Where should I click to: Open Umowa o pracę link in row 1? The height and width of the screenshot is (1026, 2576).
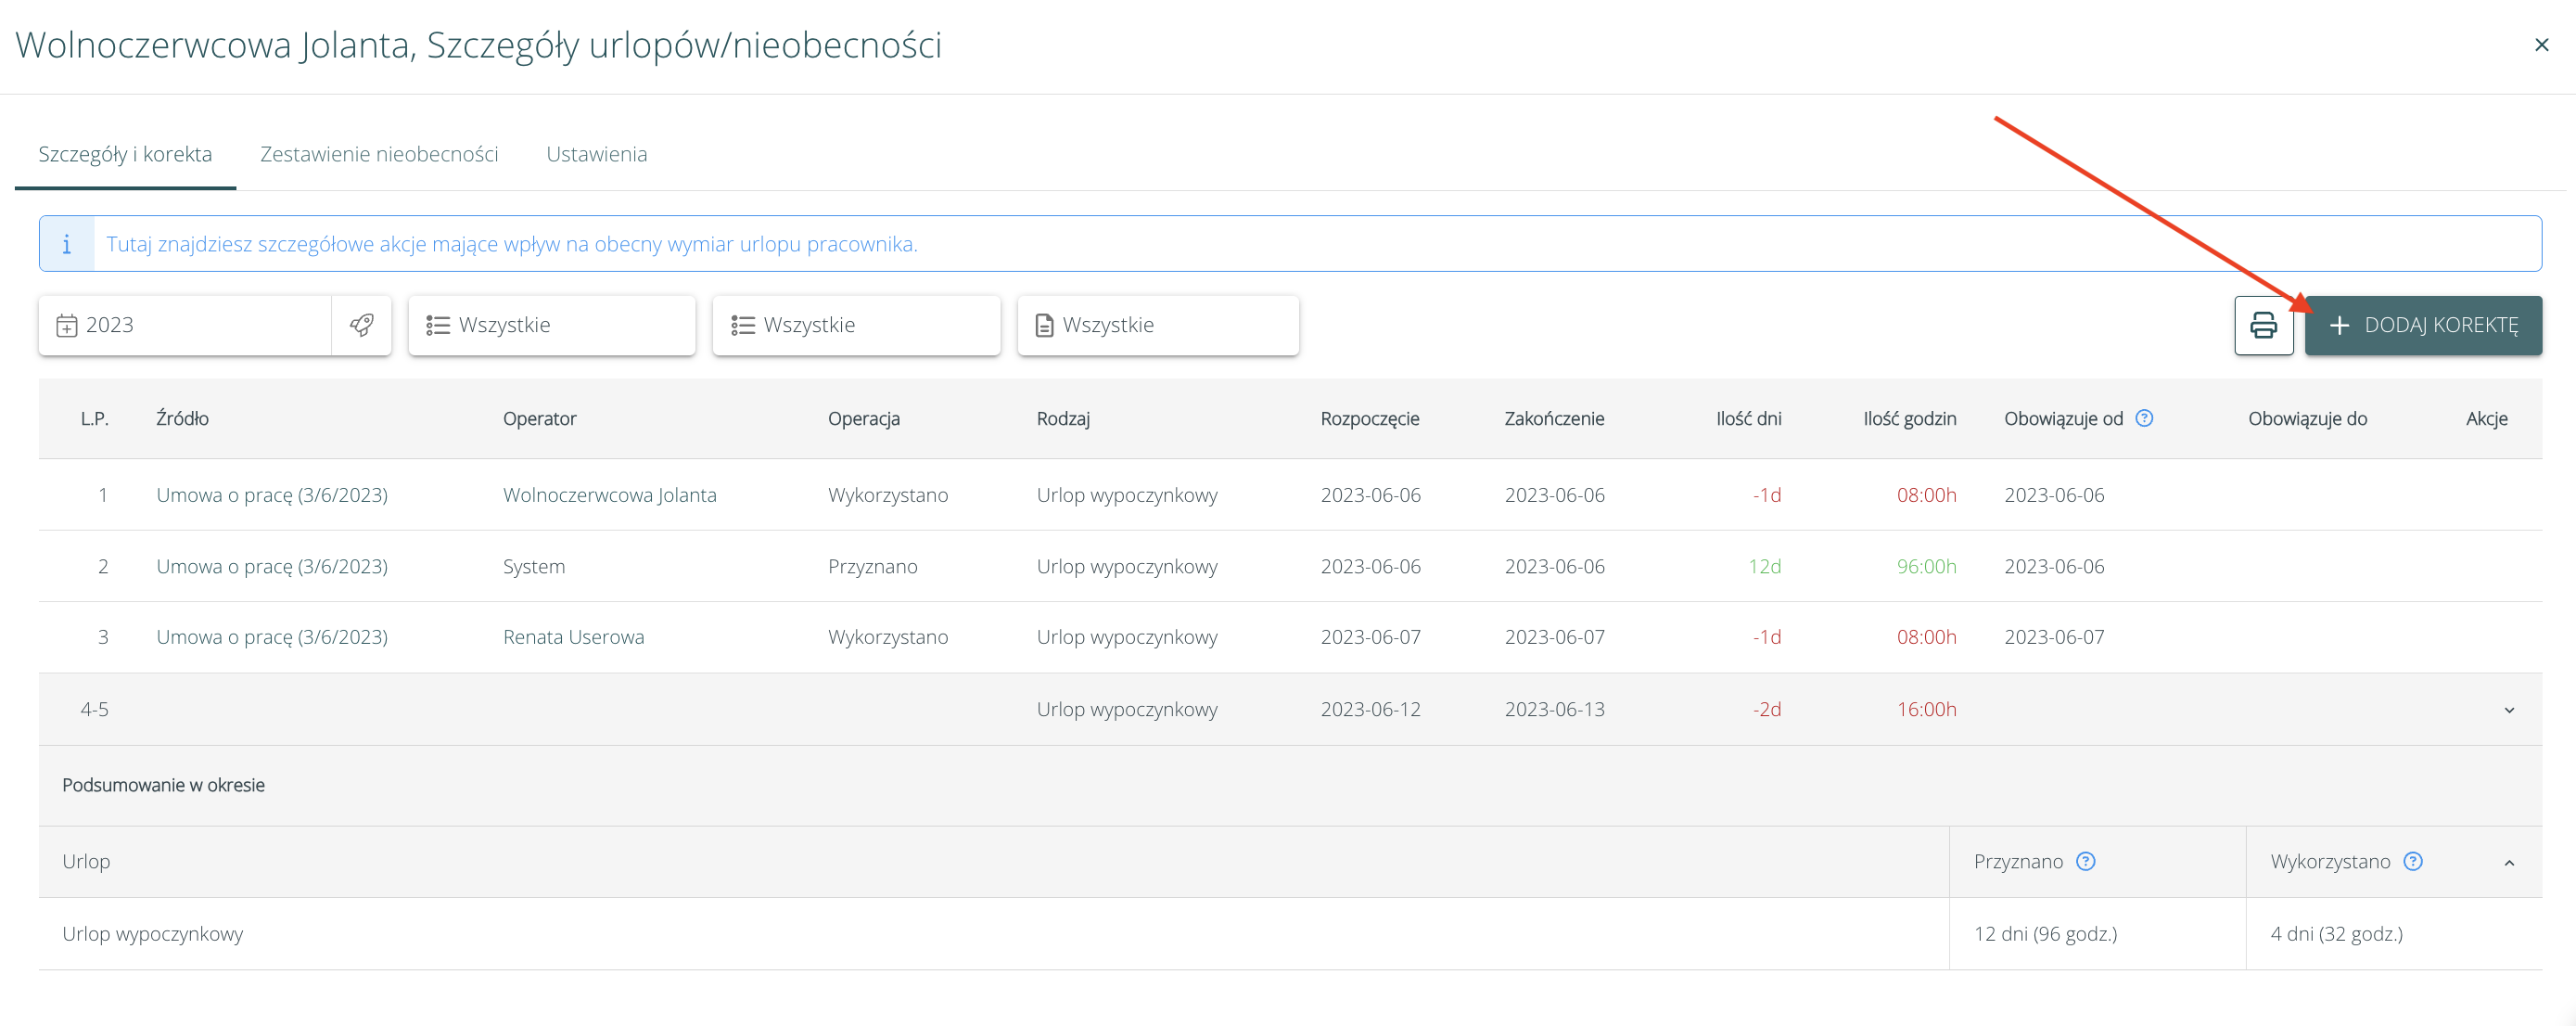tap(272, 495)
